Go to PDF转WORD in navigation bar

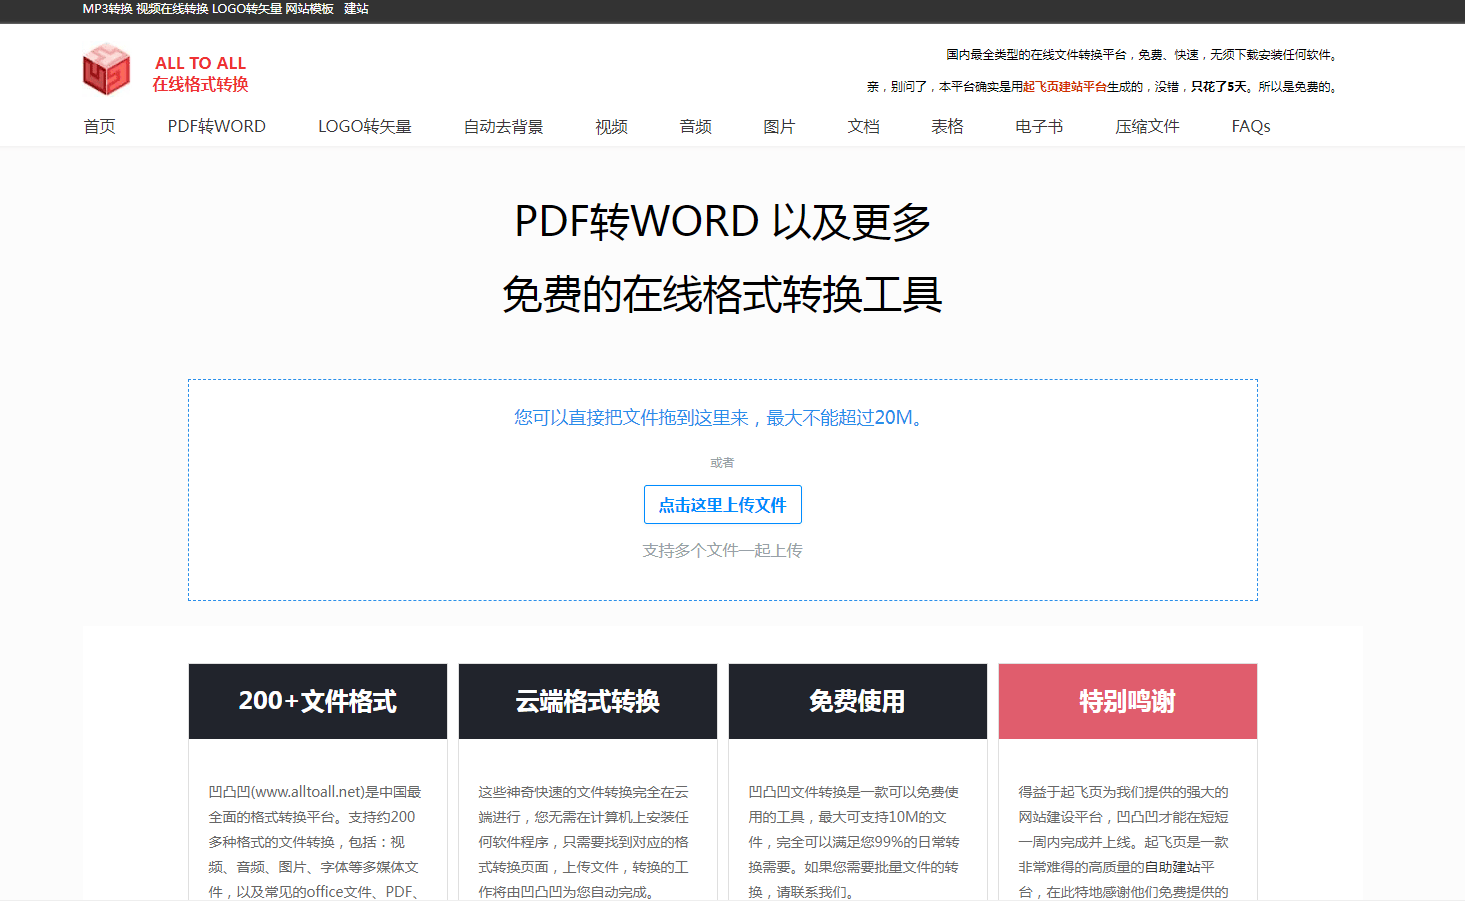216,126
